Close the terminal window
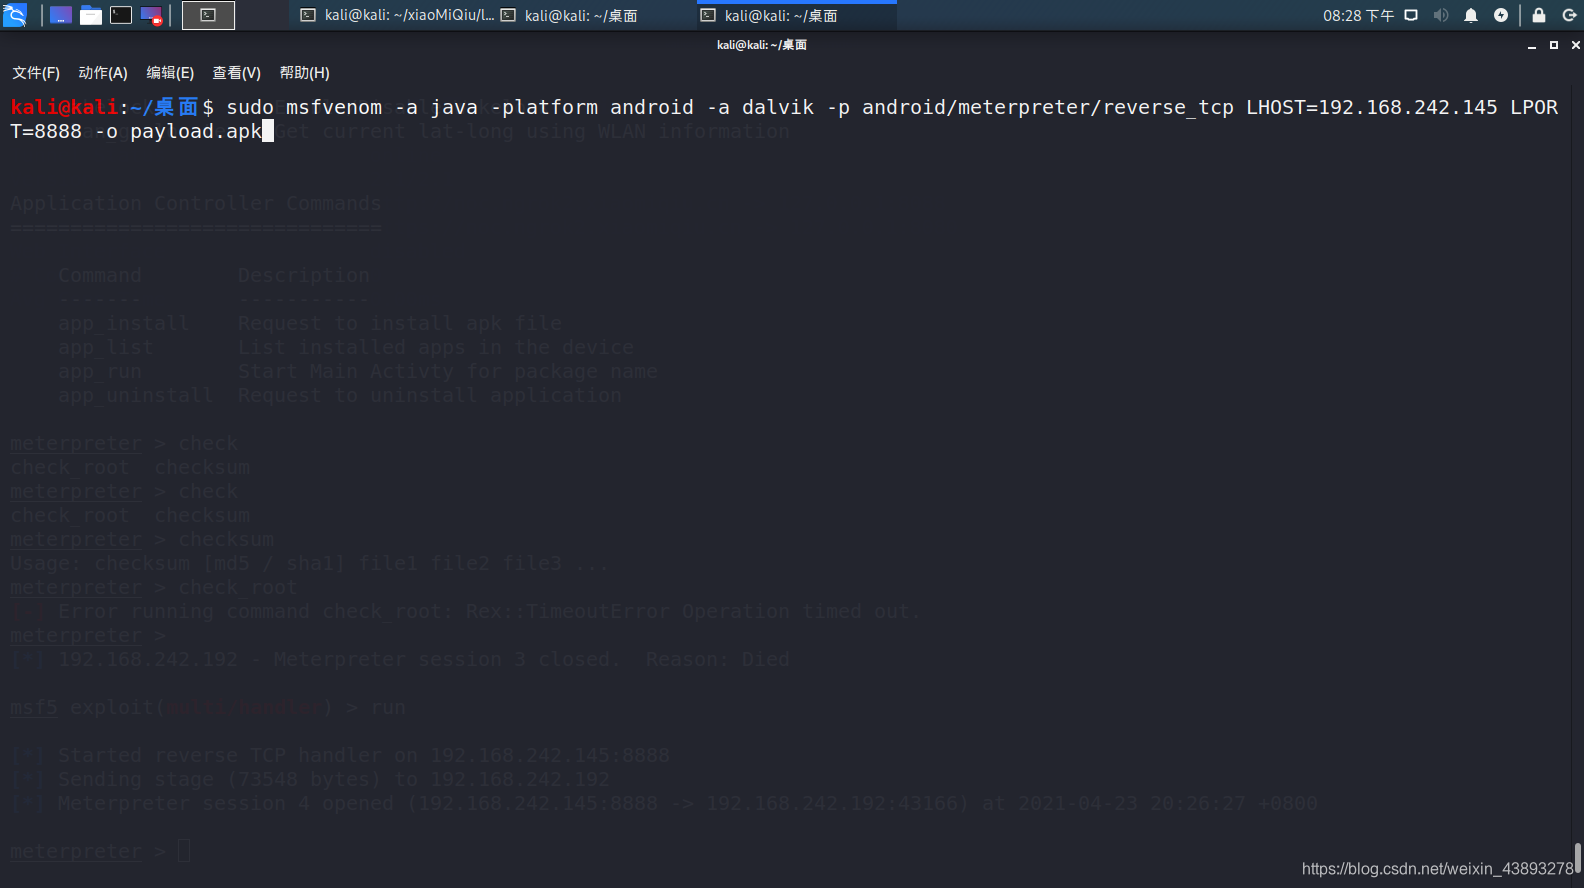1584x888 pixels. click(1576, 45)
